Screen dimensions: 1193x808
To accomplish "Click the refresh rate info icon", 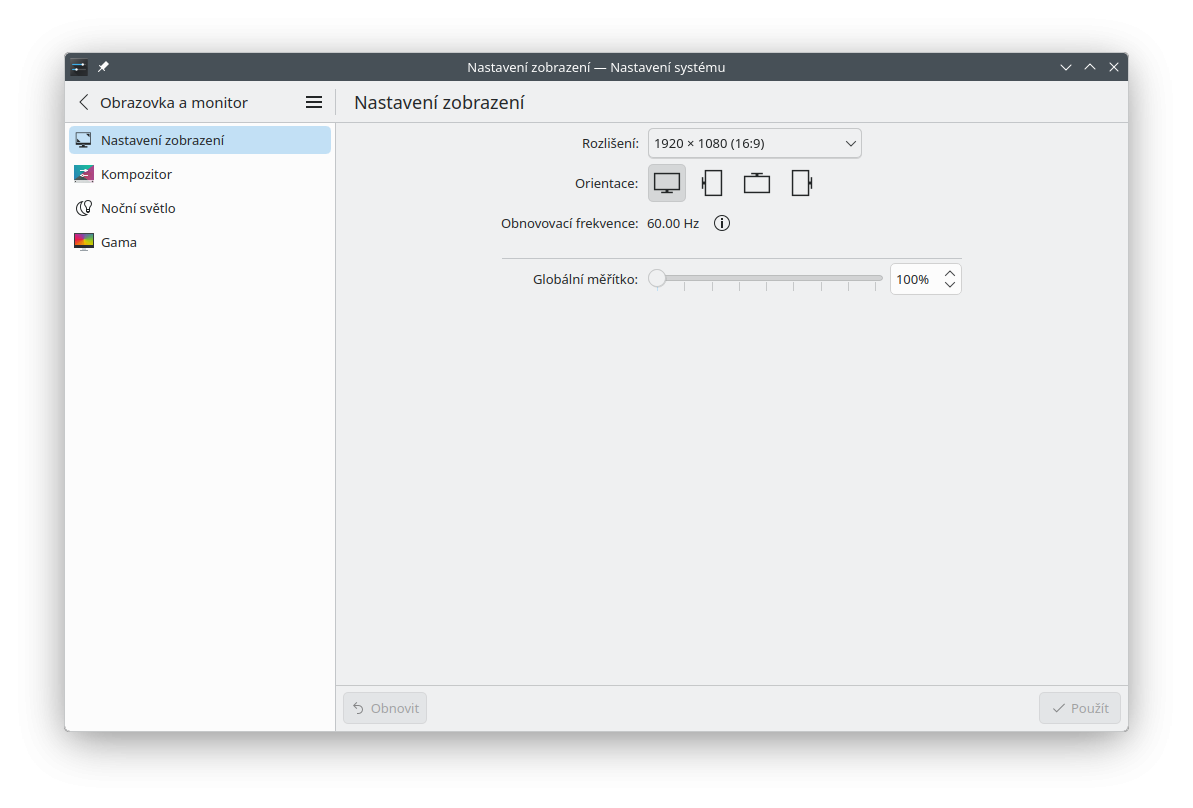I will (x=722, y=223).
